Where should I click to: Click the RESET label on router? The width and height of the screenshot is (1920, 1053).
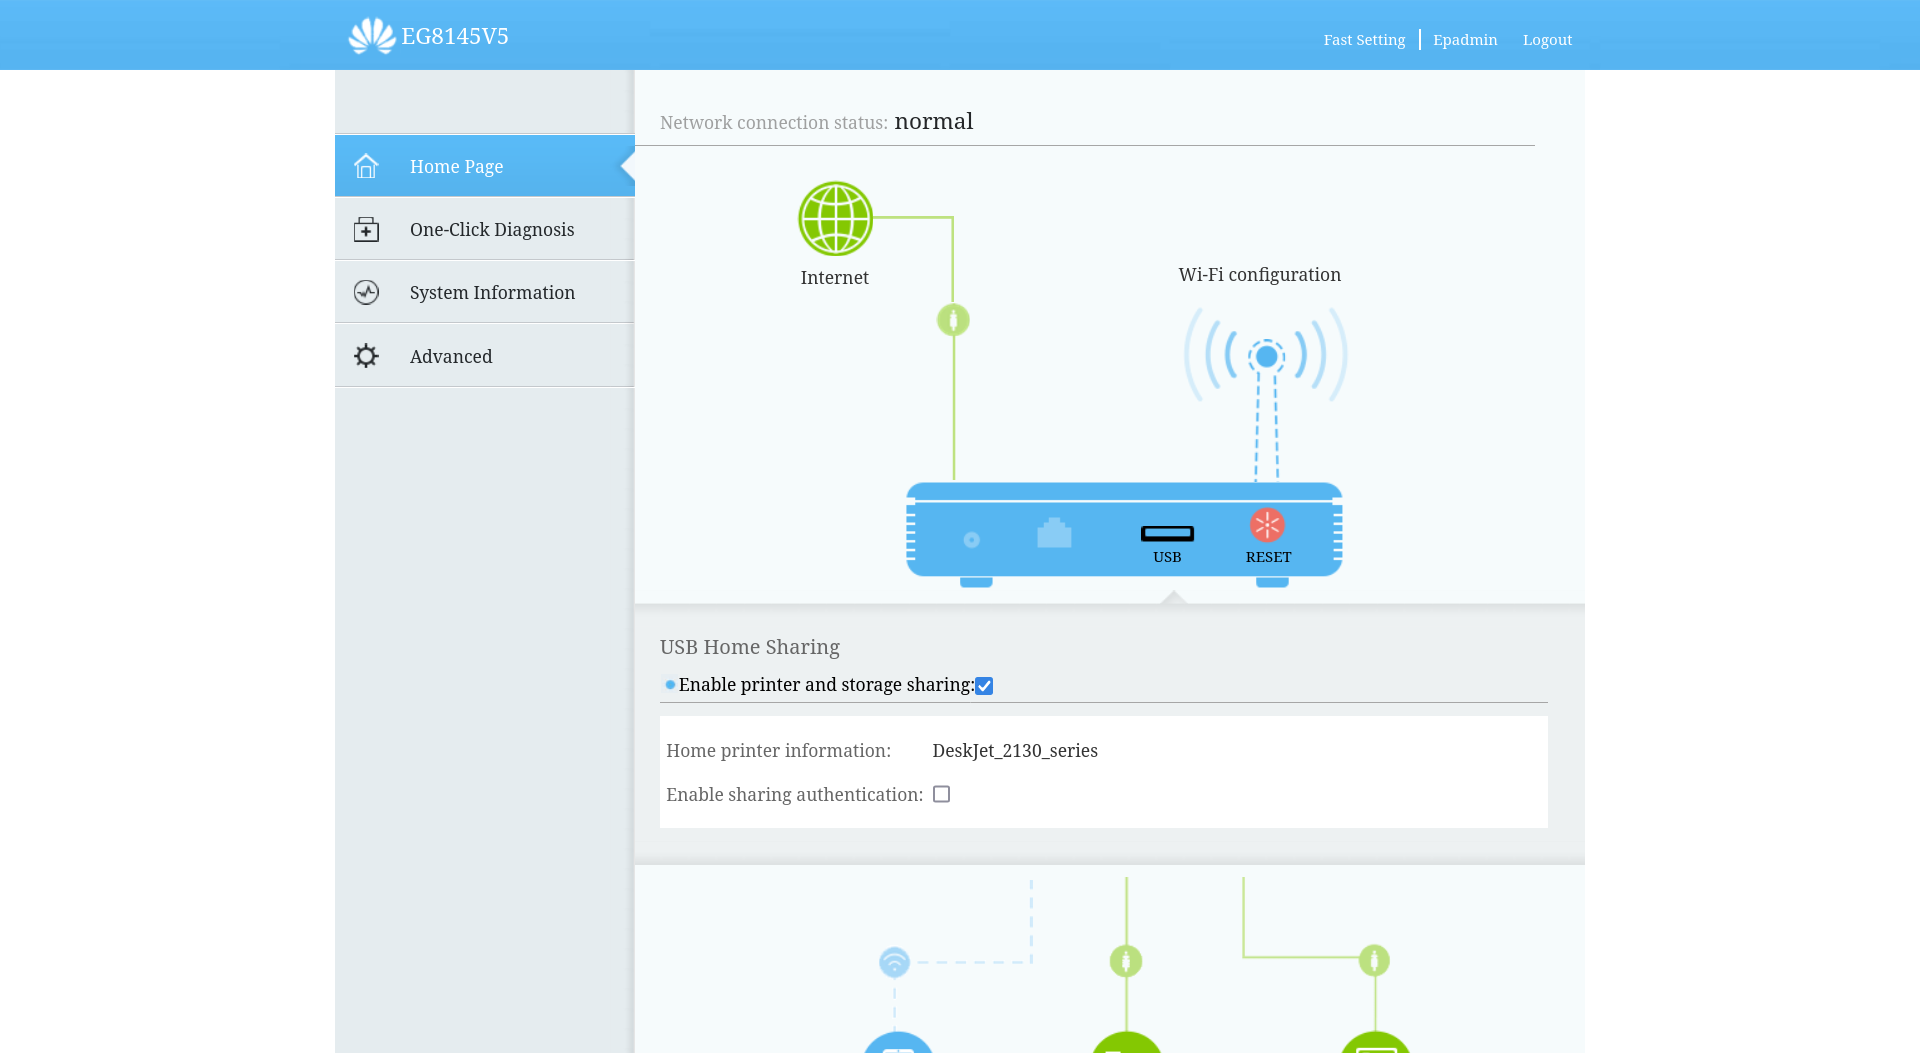tap(1268, 557)
